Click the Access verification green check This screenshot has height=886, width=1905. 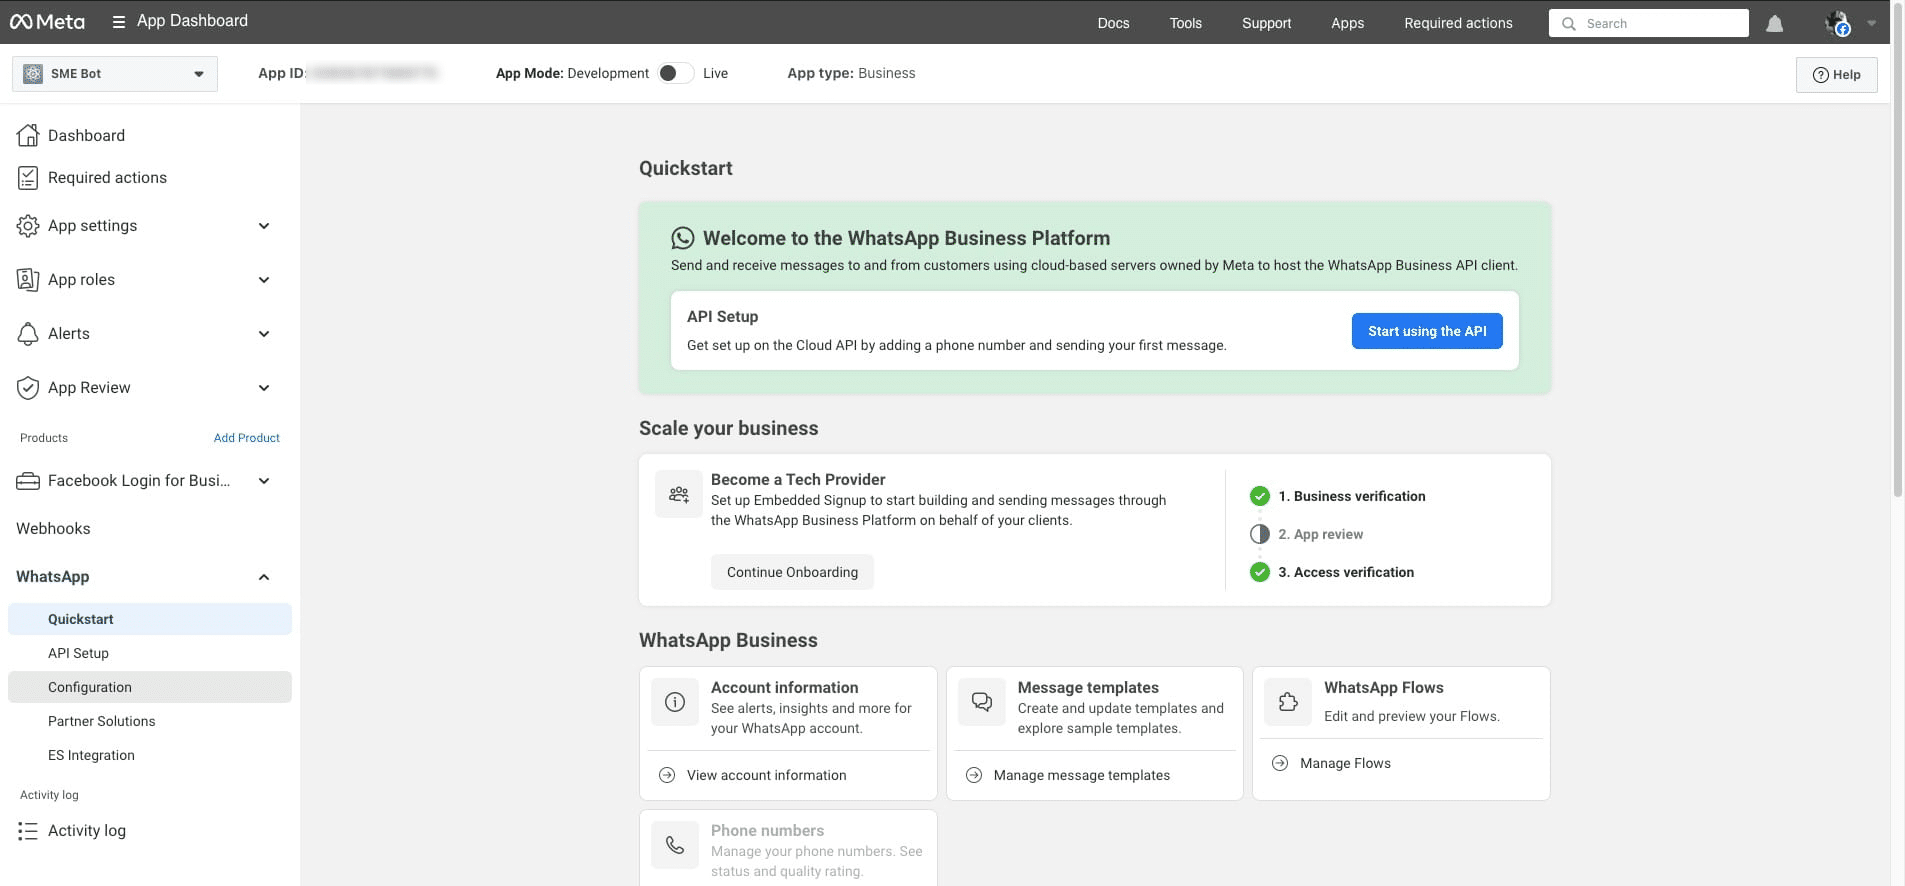1260,572
